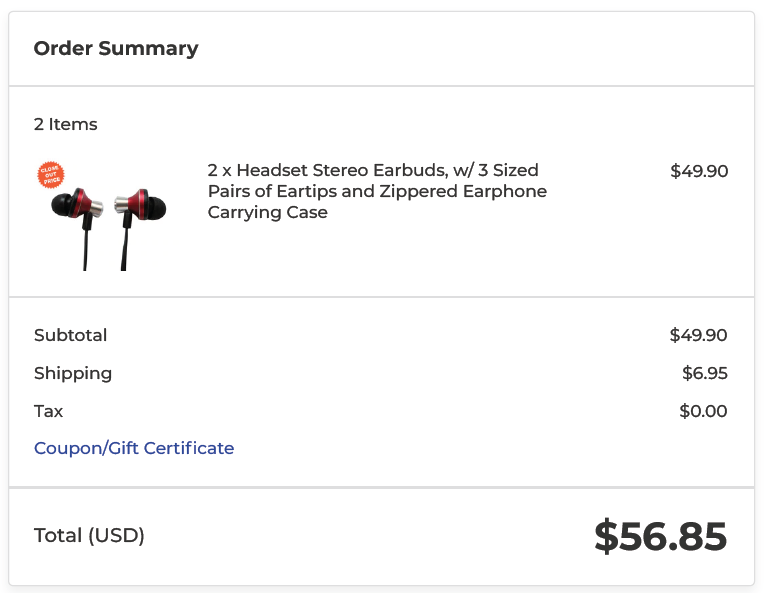765x593 pixels.
Task: Click the $6.95 shipping cost
Action: [704, 373]
